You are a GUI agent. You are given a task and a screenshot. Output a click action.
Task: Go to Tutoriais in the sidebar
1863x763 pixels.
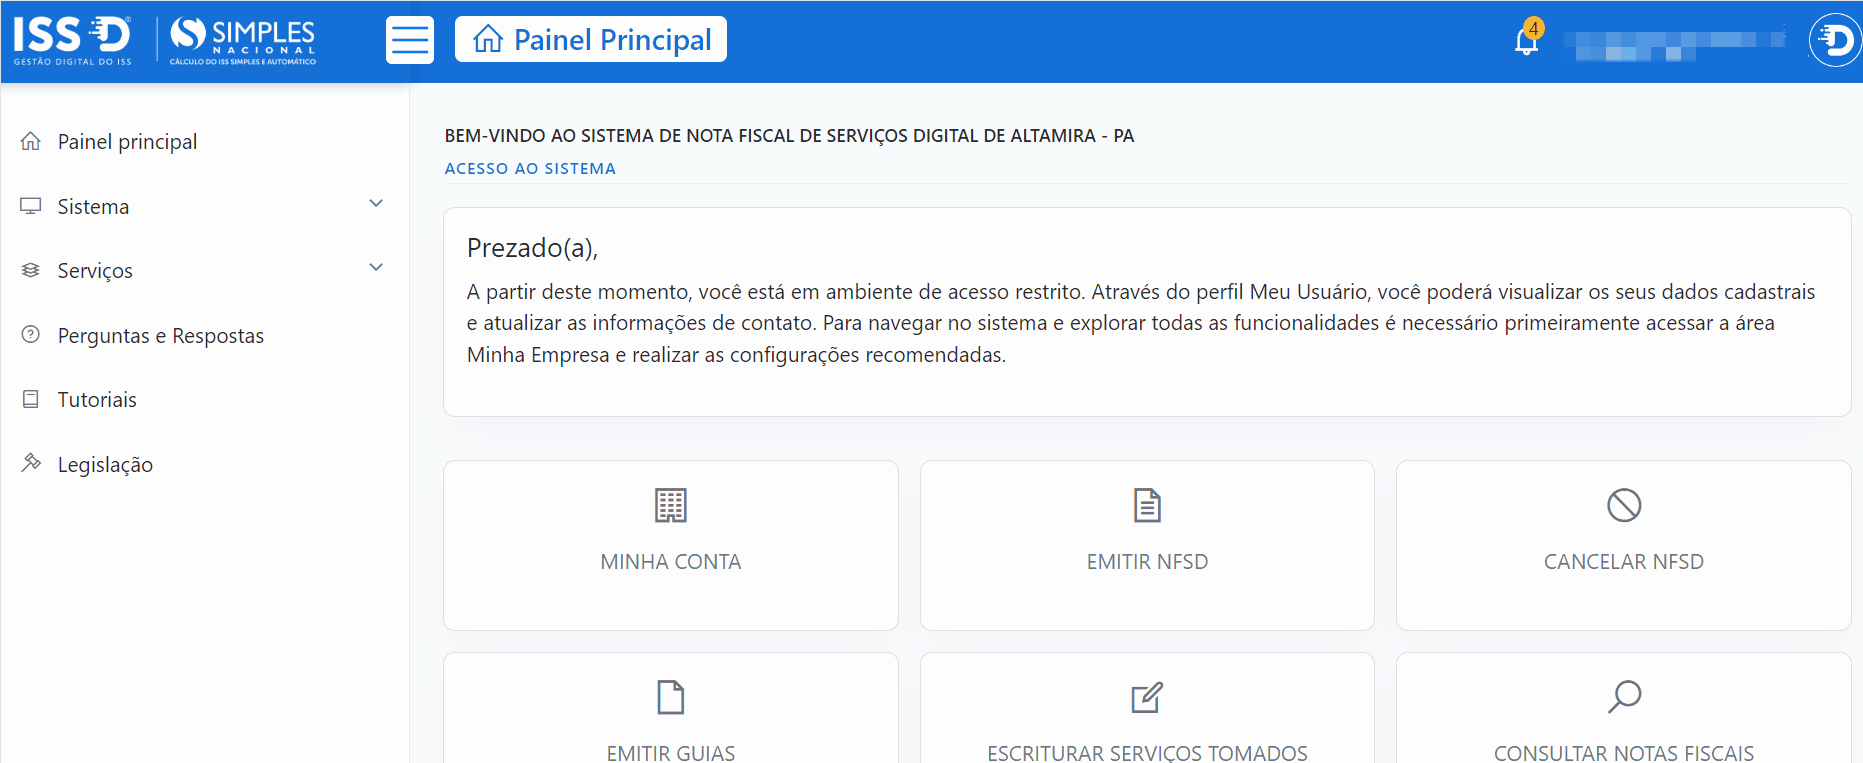tap(97, 400)
